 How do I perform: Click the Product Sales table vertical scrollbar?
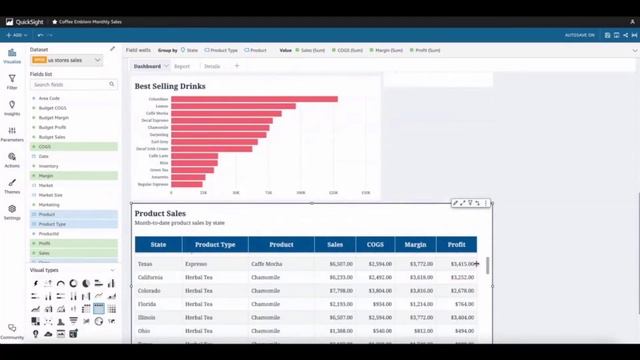pyautogui.click(x=487, y=265)
